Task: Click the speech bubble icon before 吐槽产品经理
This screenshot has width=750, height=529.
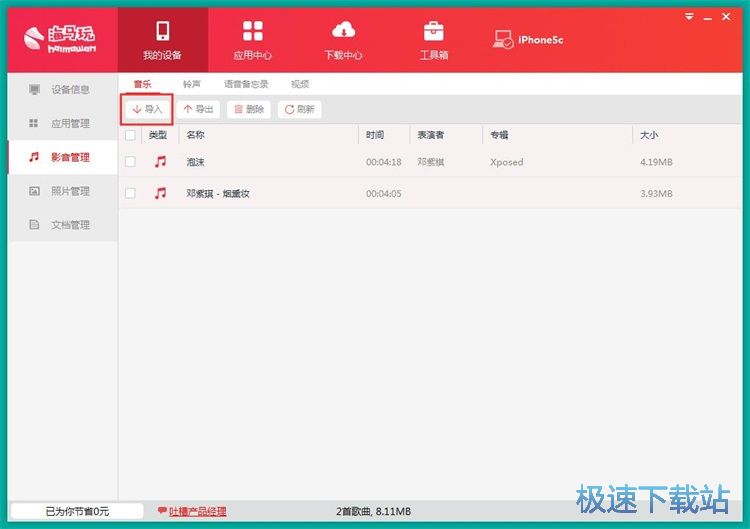Action: pyautogui.click(x=162, y=510)
